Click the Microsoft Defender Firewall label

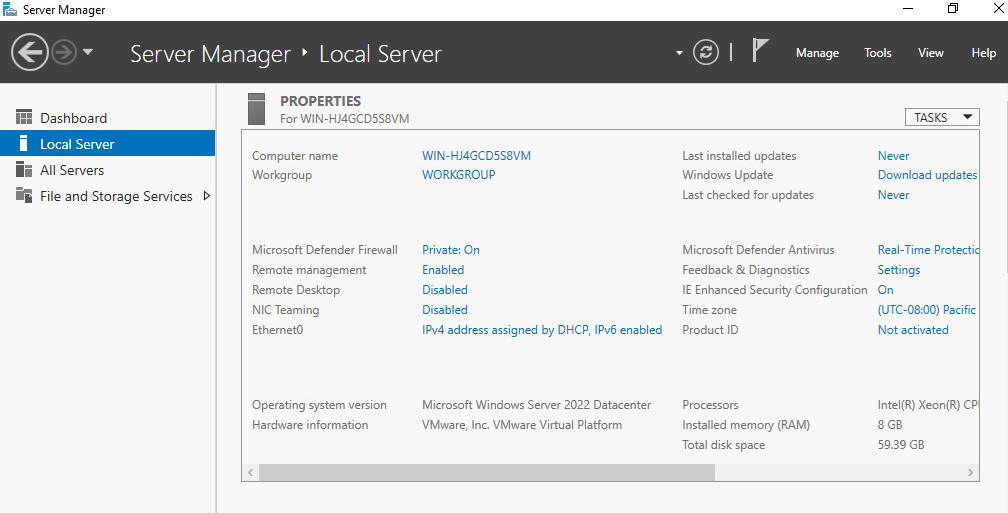click(x=325, y=250)
